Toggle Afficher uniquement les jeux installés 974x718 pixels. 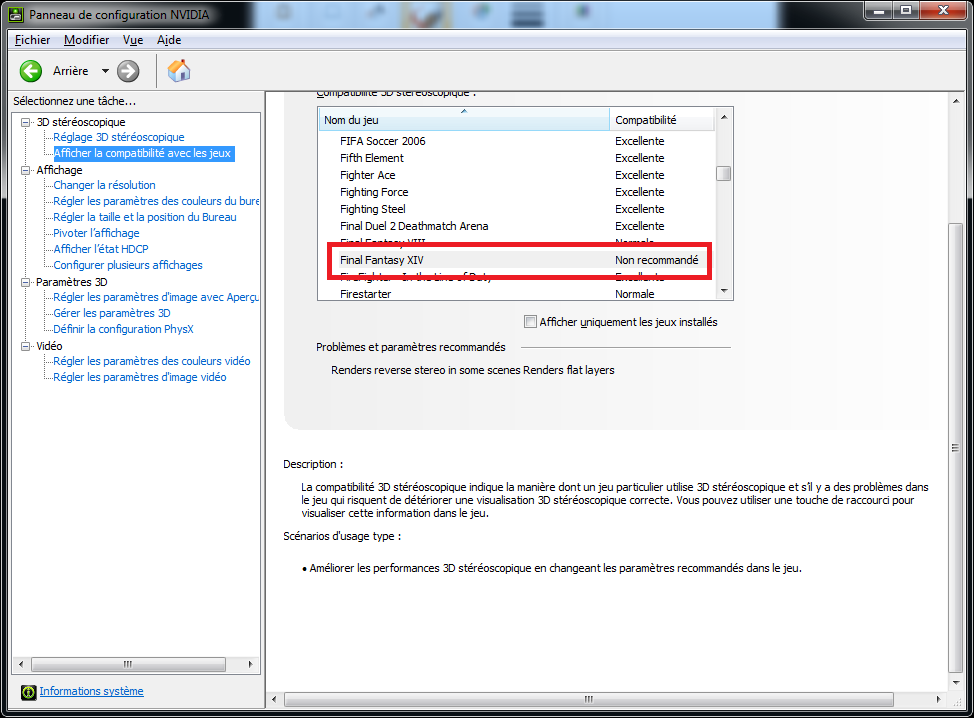tap(530, 322)
